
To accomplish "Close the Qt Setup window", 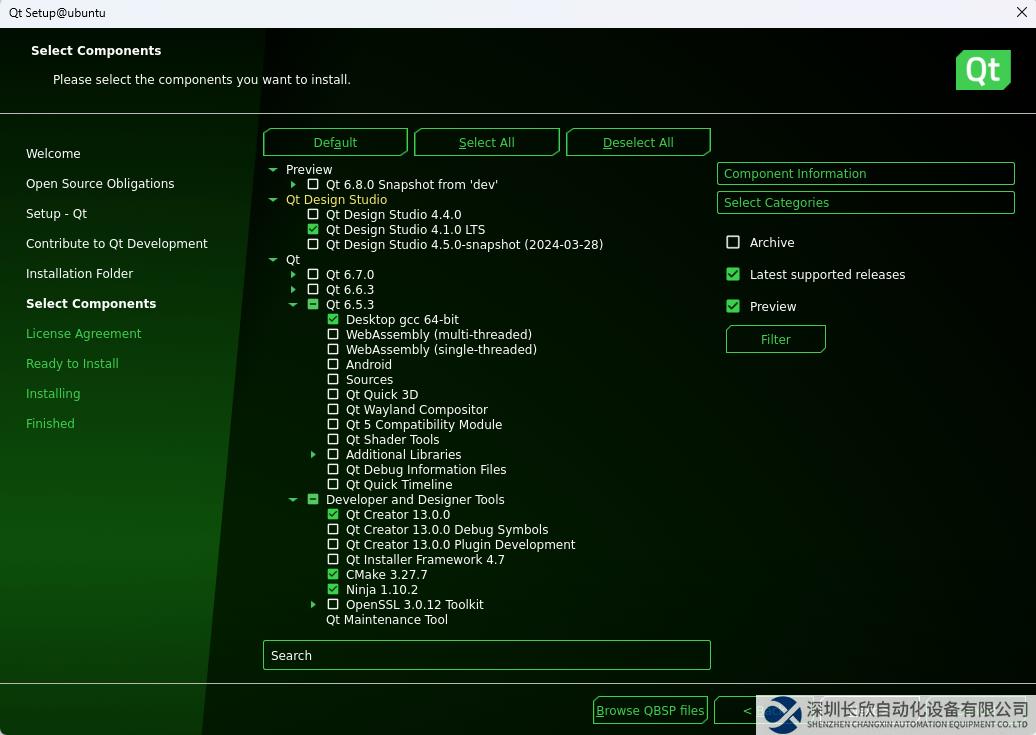I will (1021, 13).
